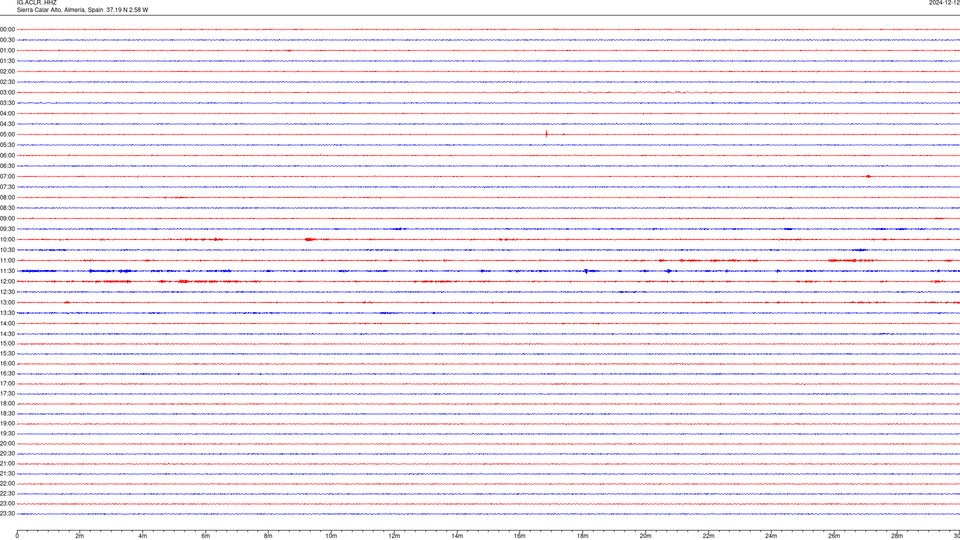This screenshot has width=960, height=540.
Task: Select the '00:00' trace time label
Action: pos(7,29)
